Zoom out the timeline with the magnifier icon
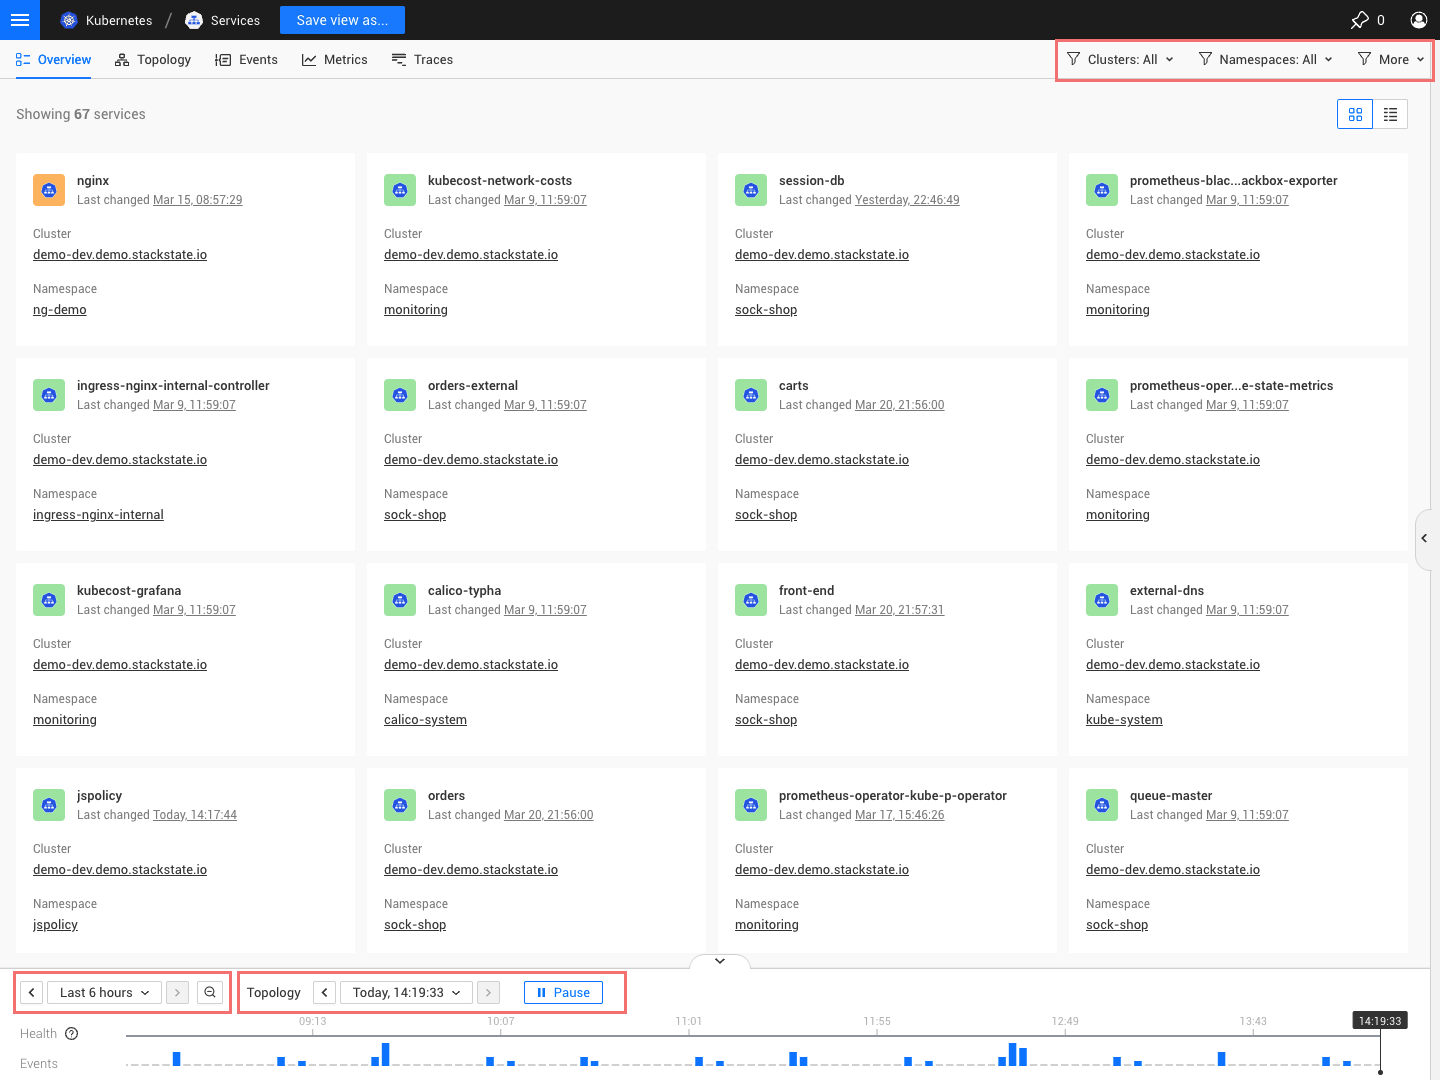This screenshot has width=1440, height=1080. [x=210, y=992]
